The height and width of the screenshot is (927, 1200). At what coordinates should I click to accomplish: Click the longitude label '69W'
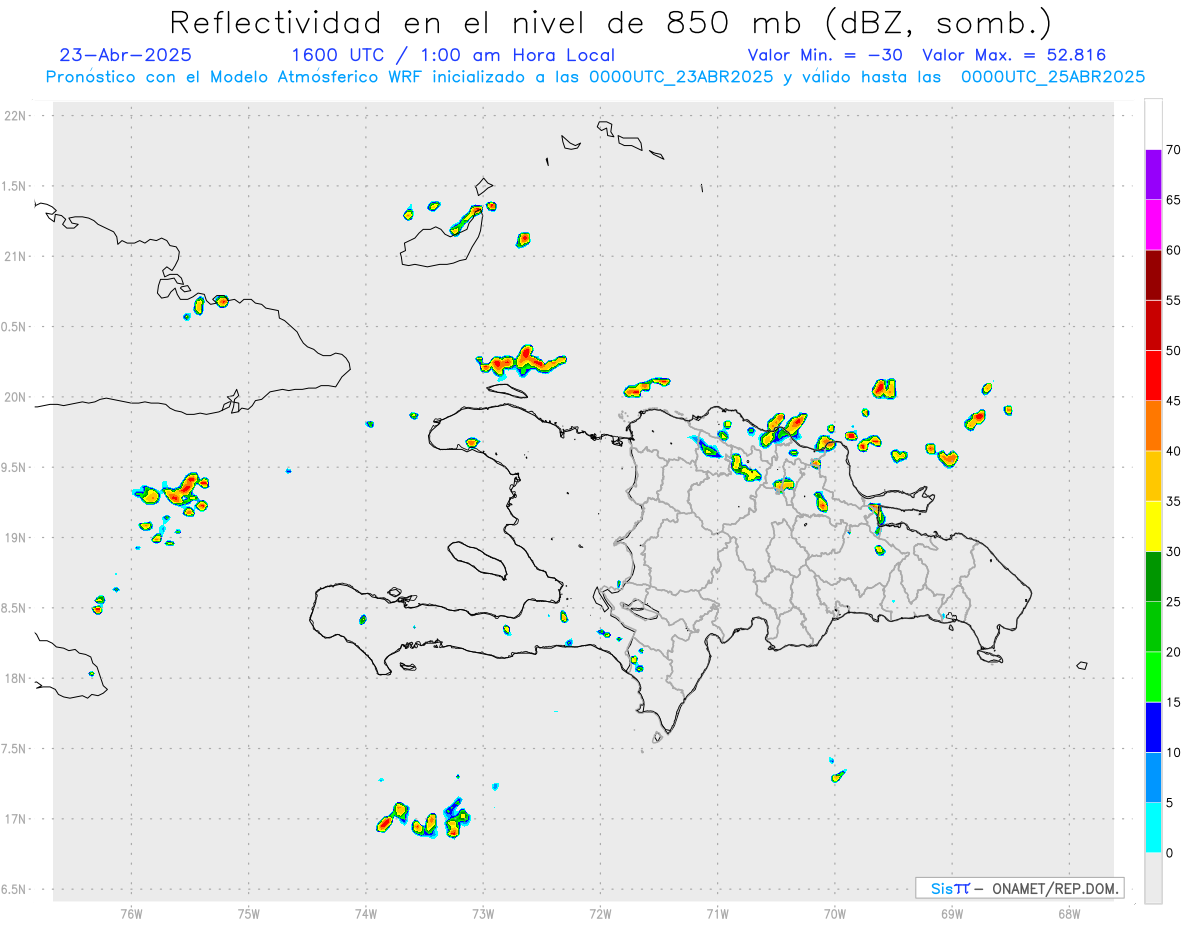coord(952,914)
